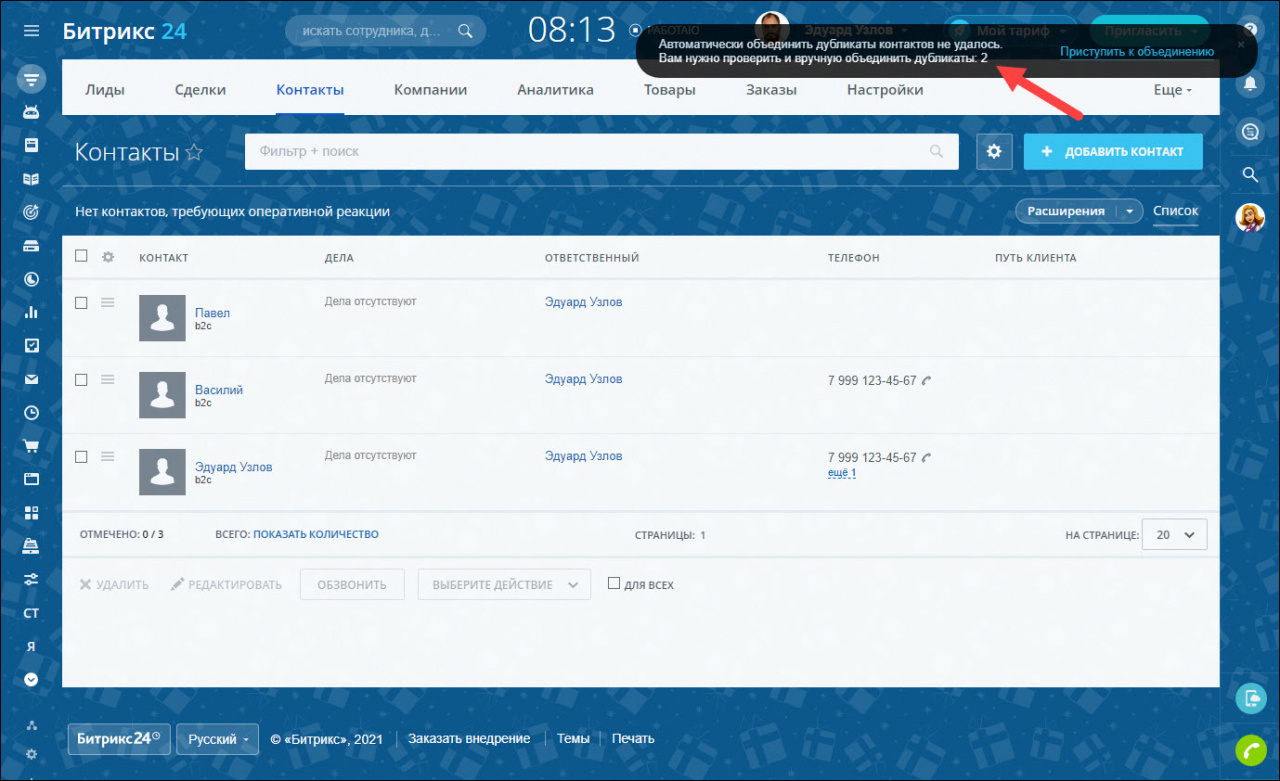Open the Я item in left sidebar

point(31,646)
